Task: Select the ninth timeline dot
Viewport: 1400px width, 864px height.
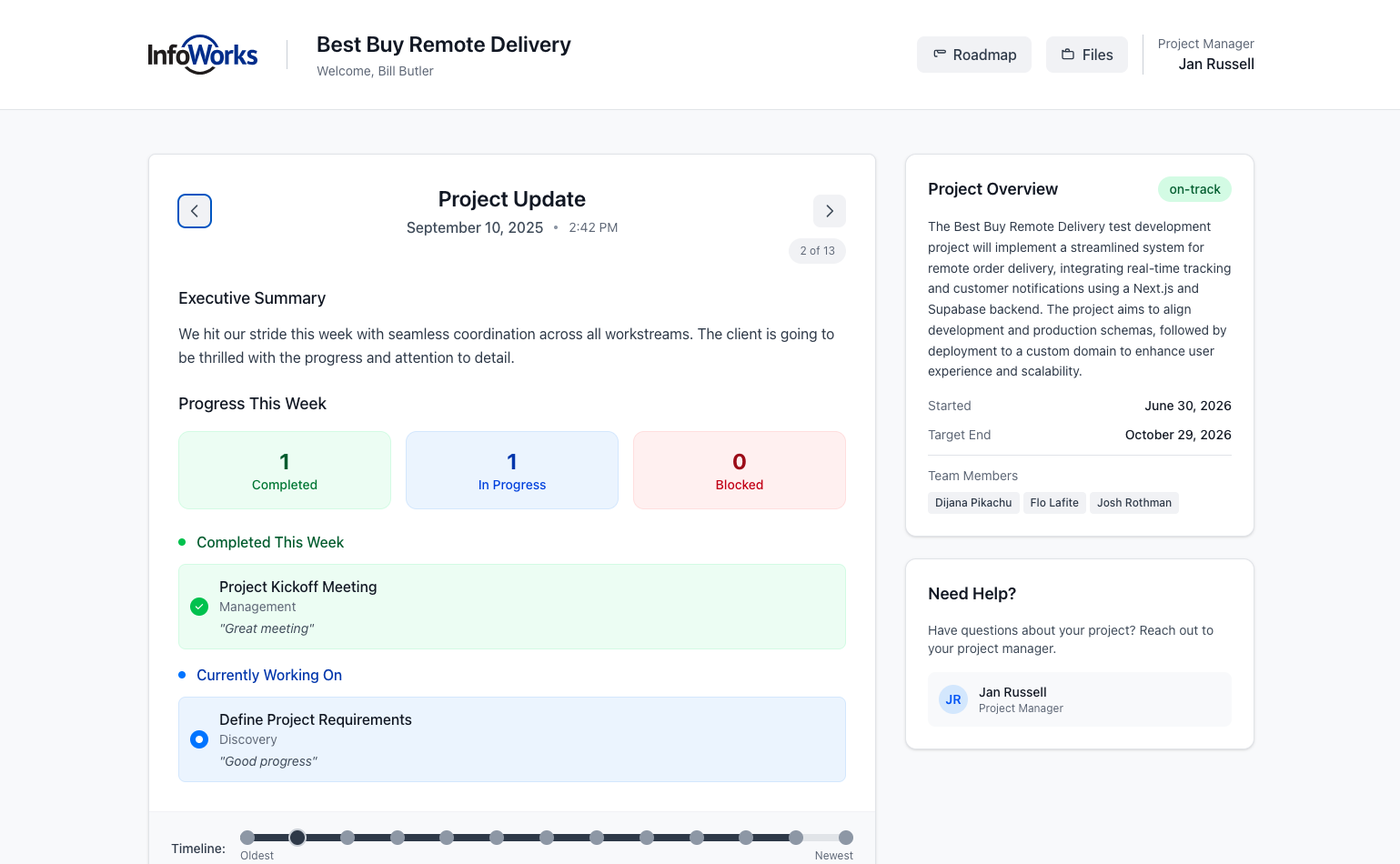Action: pos(647,838)
